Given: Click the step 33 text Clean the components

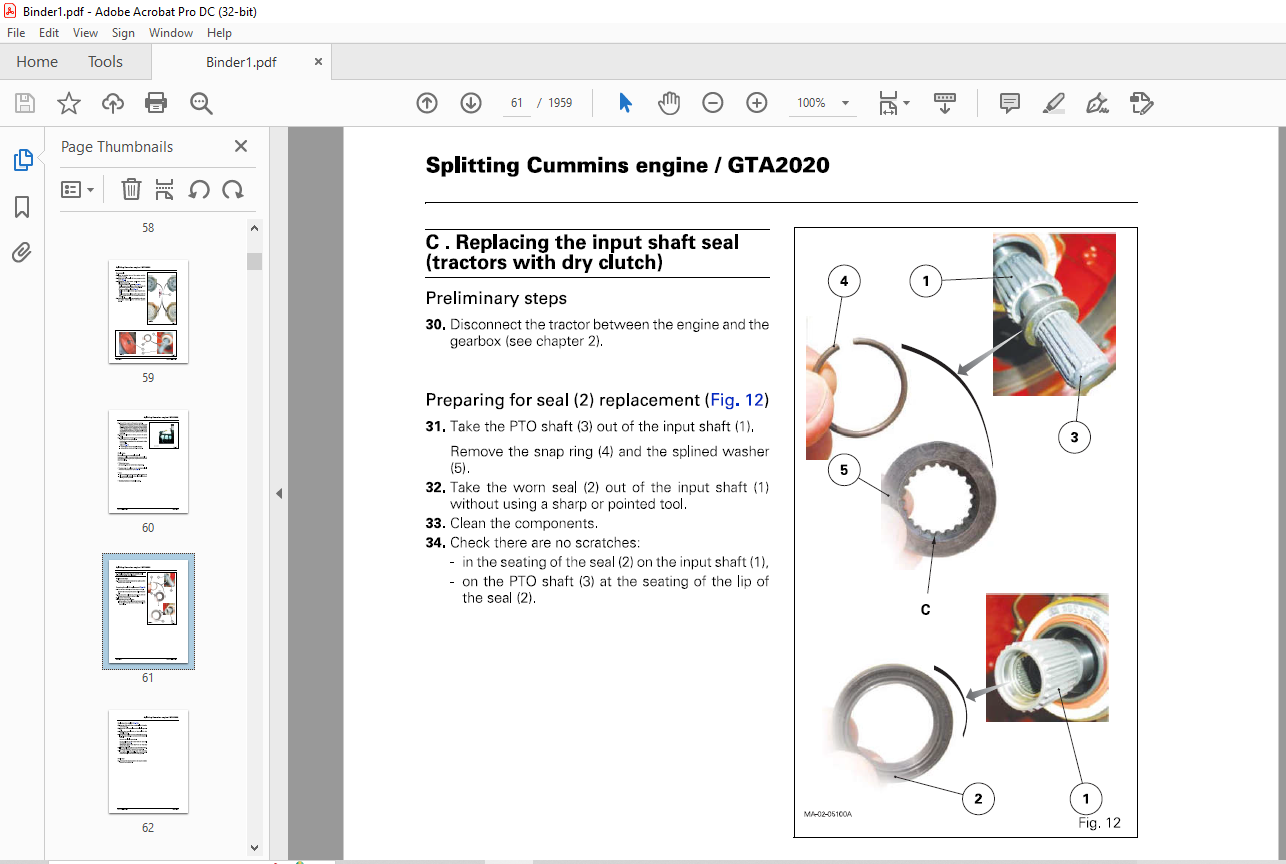Looking at the screenshot, I should click(524, 523).
